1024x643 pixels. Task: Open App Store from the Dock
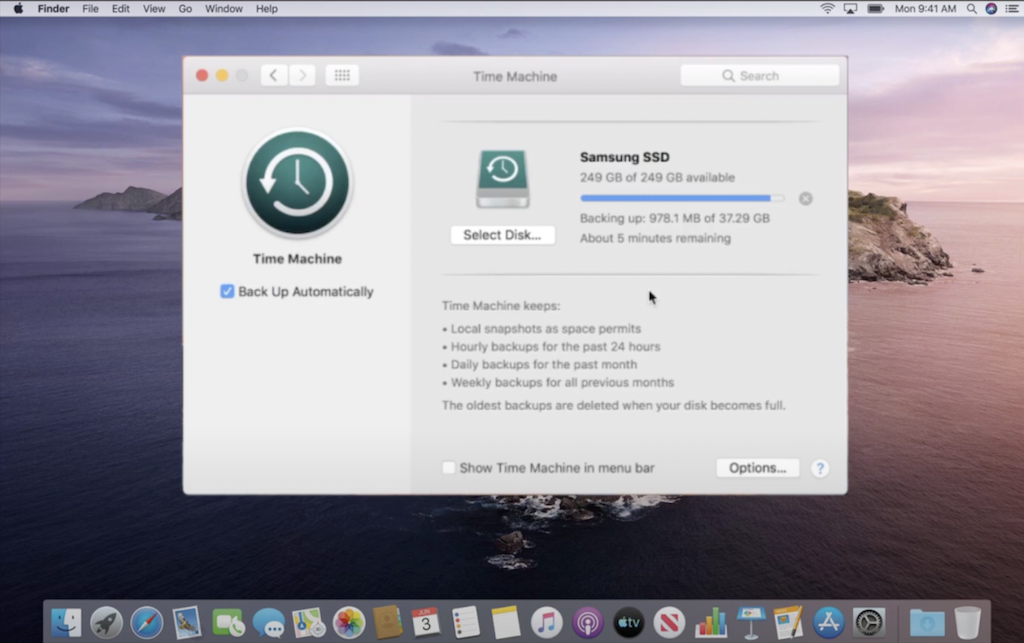point(829,622)
